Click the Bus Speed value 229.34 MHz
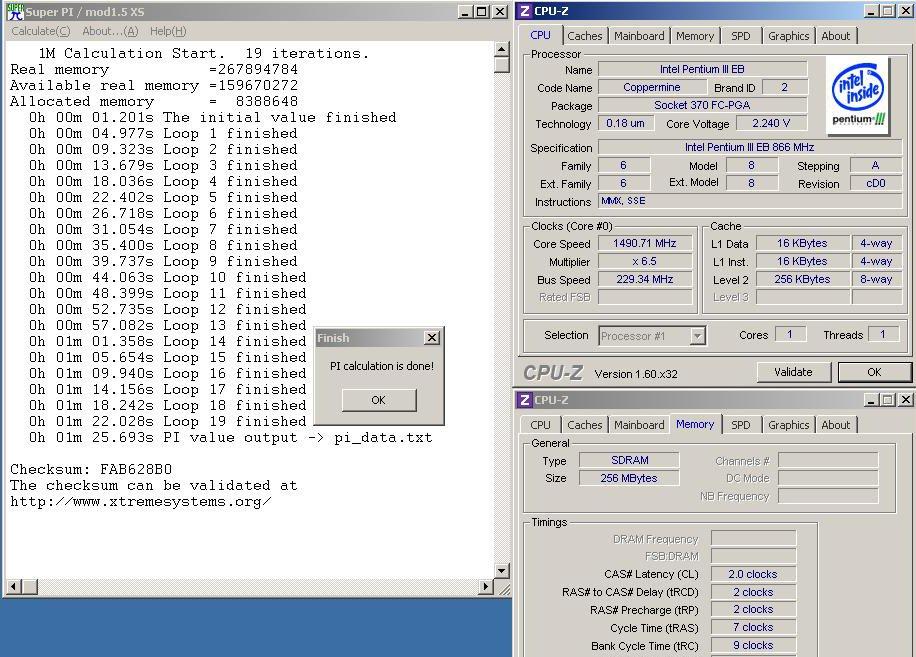 pyautogui.click(x=644, y=280)
